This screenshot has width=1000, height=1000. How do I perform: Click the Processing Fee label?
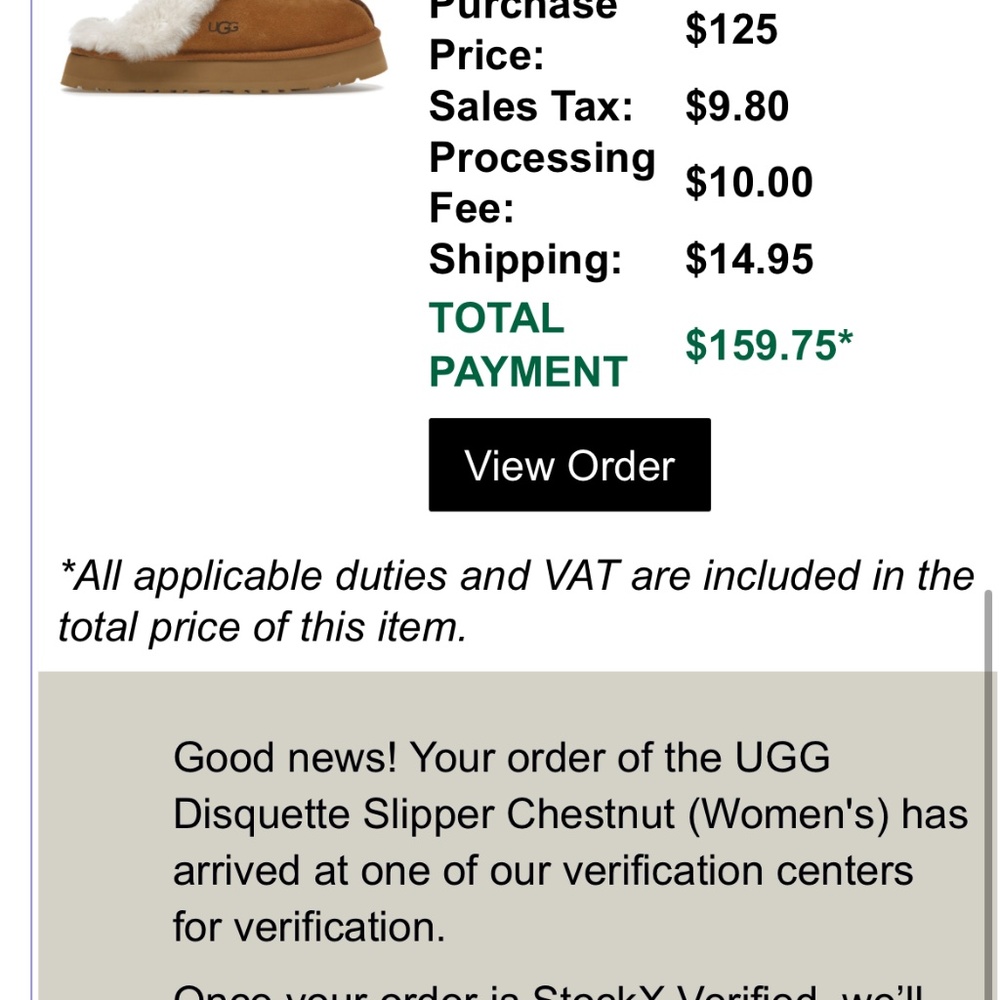(542, 182)
